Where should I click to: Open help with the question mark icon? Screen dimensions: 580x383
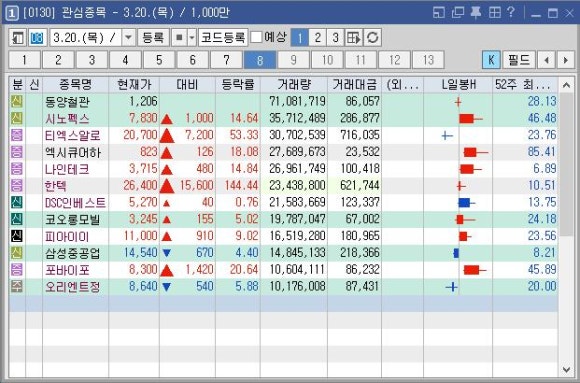pos(511,13)
